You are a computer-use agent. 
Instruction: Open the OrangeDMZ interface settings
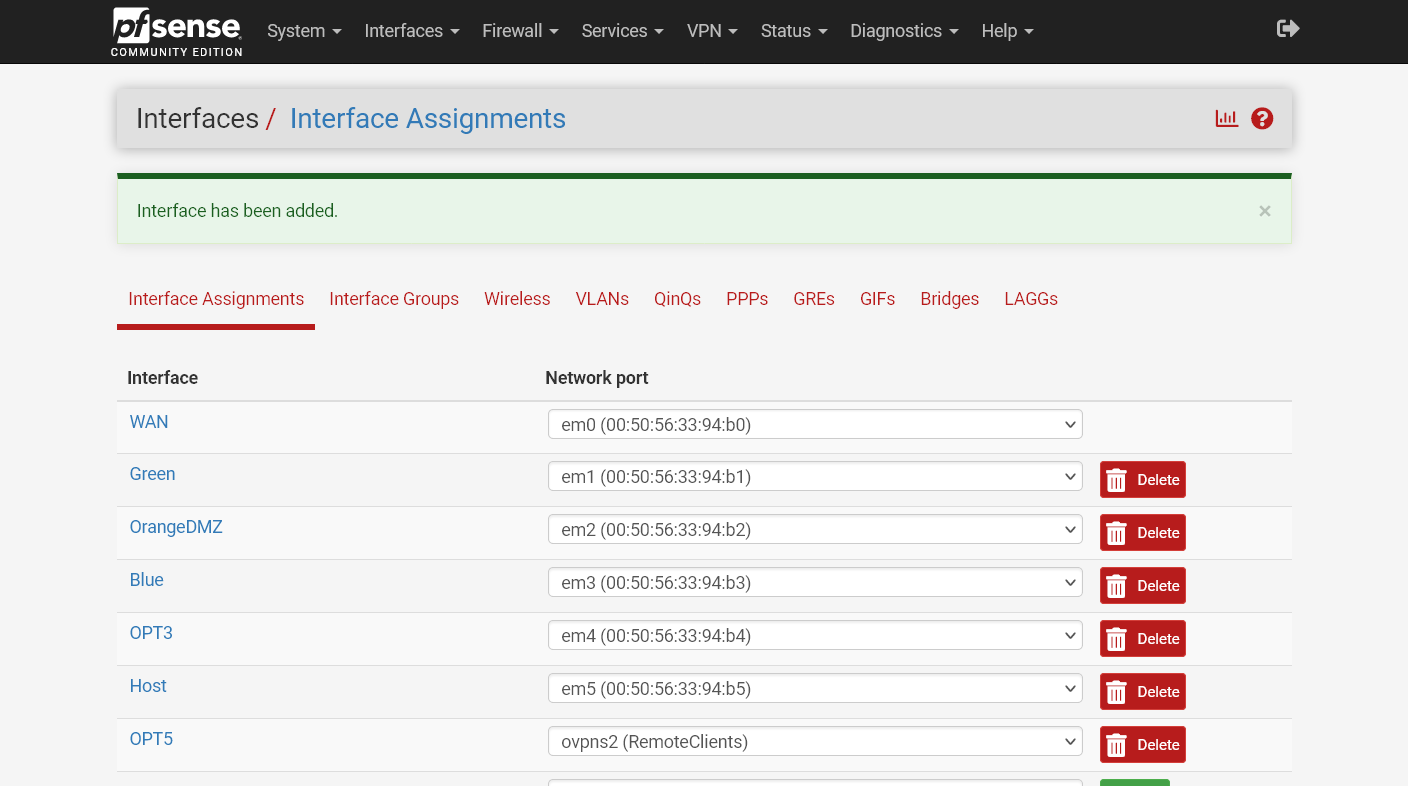[176, 526]
